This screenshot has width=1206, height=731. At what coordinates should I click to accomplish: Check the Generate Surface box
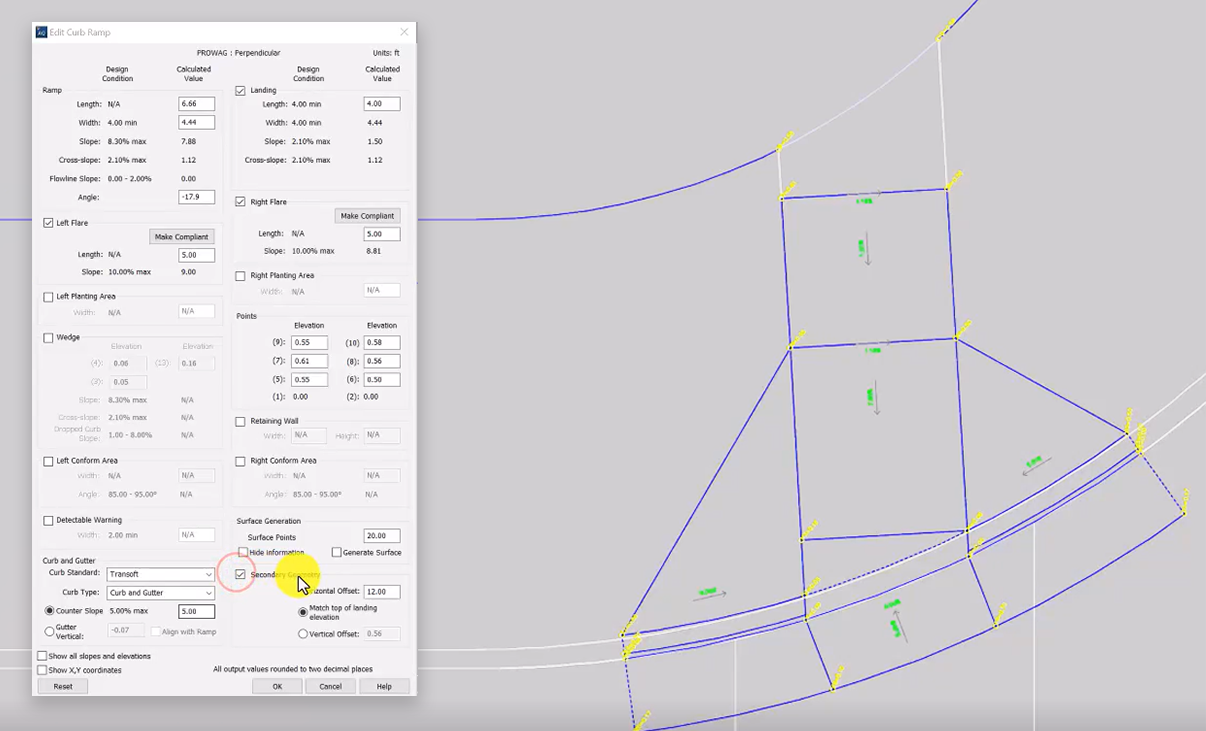click(x=336, y=552)
